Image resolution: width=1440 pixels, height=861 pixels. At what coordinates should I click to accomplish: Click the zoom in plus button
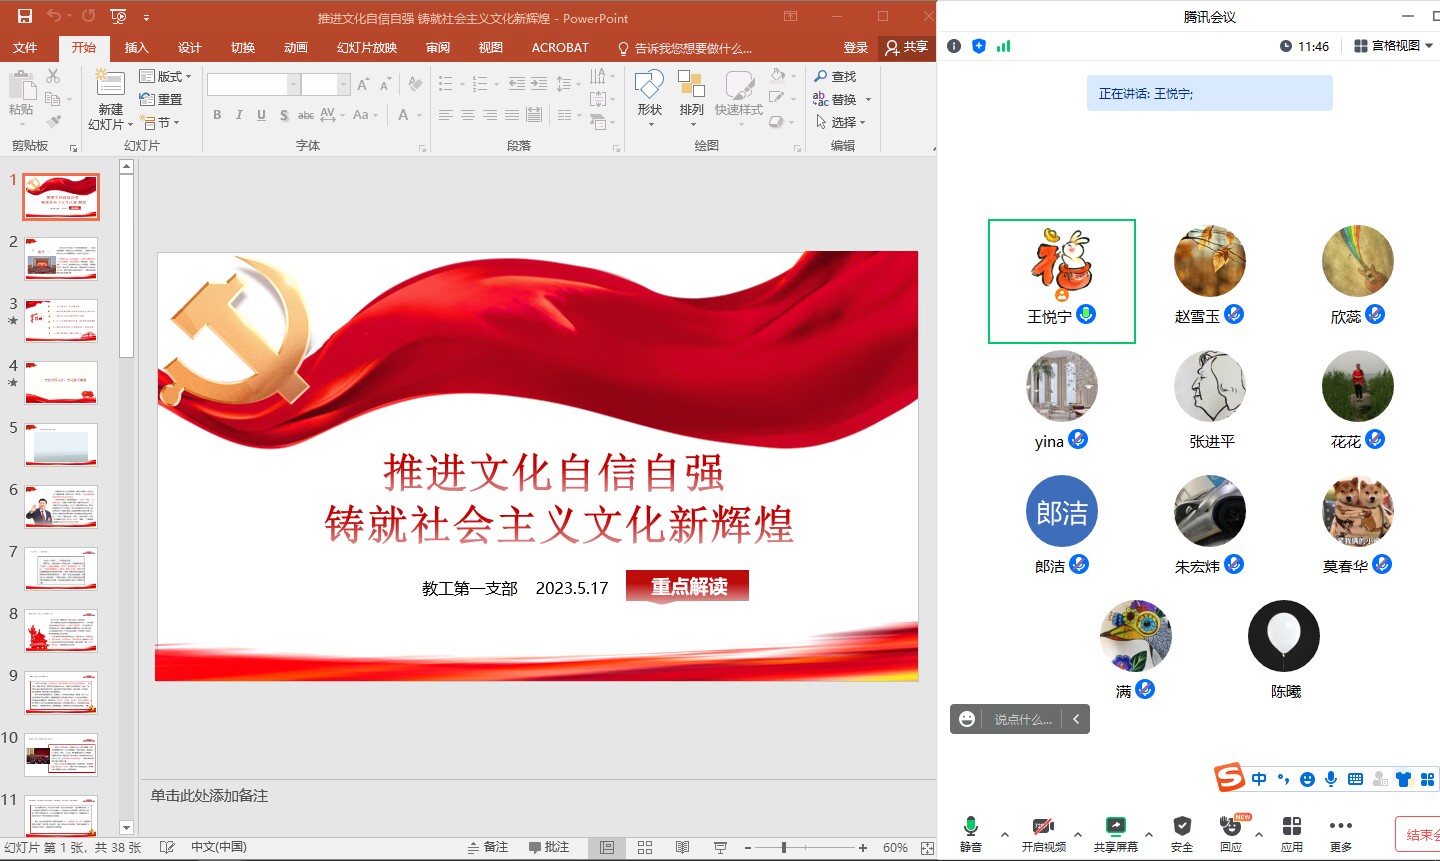click(862, 847)
